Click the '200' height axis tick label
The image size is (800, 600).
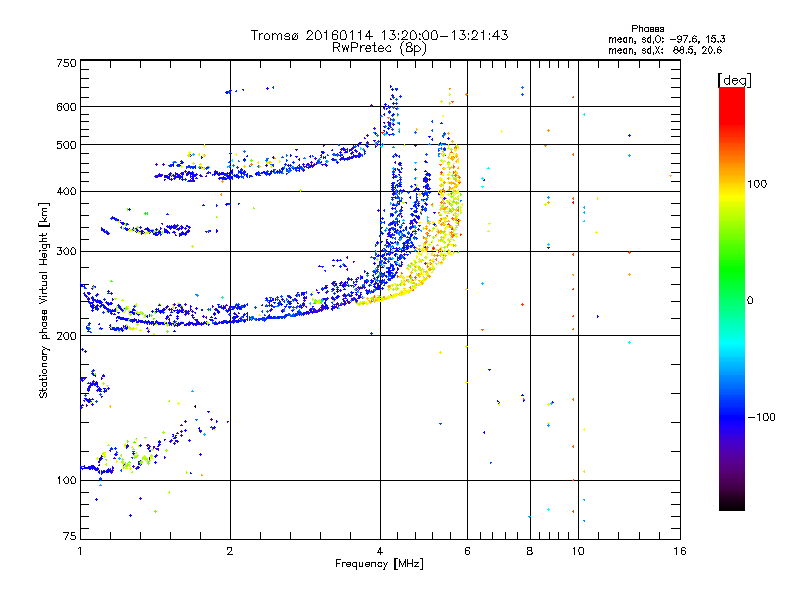point(66,336)
